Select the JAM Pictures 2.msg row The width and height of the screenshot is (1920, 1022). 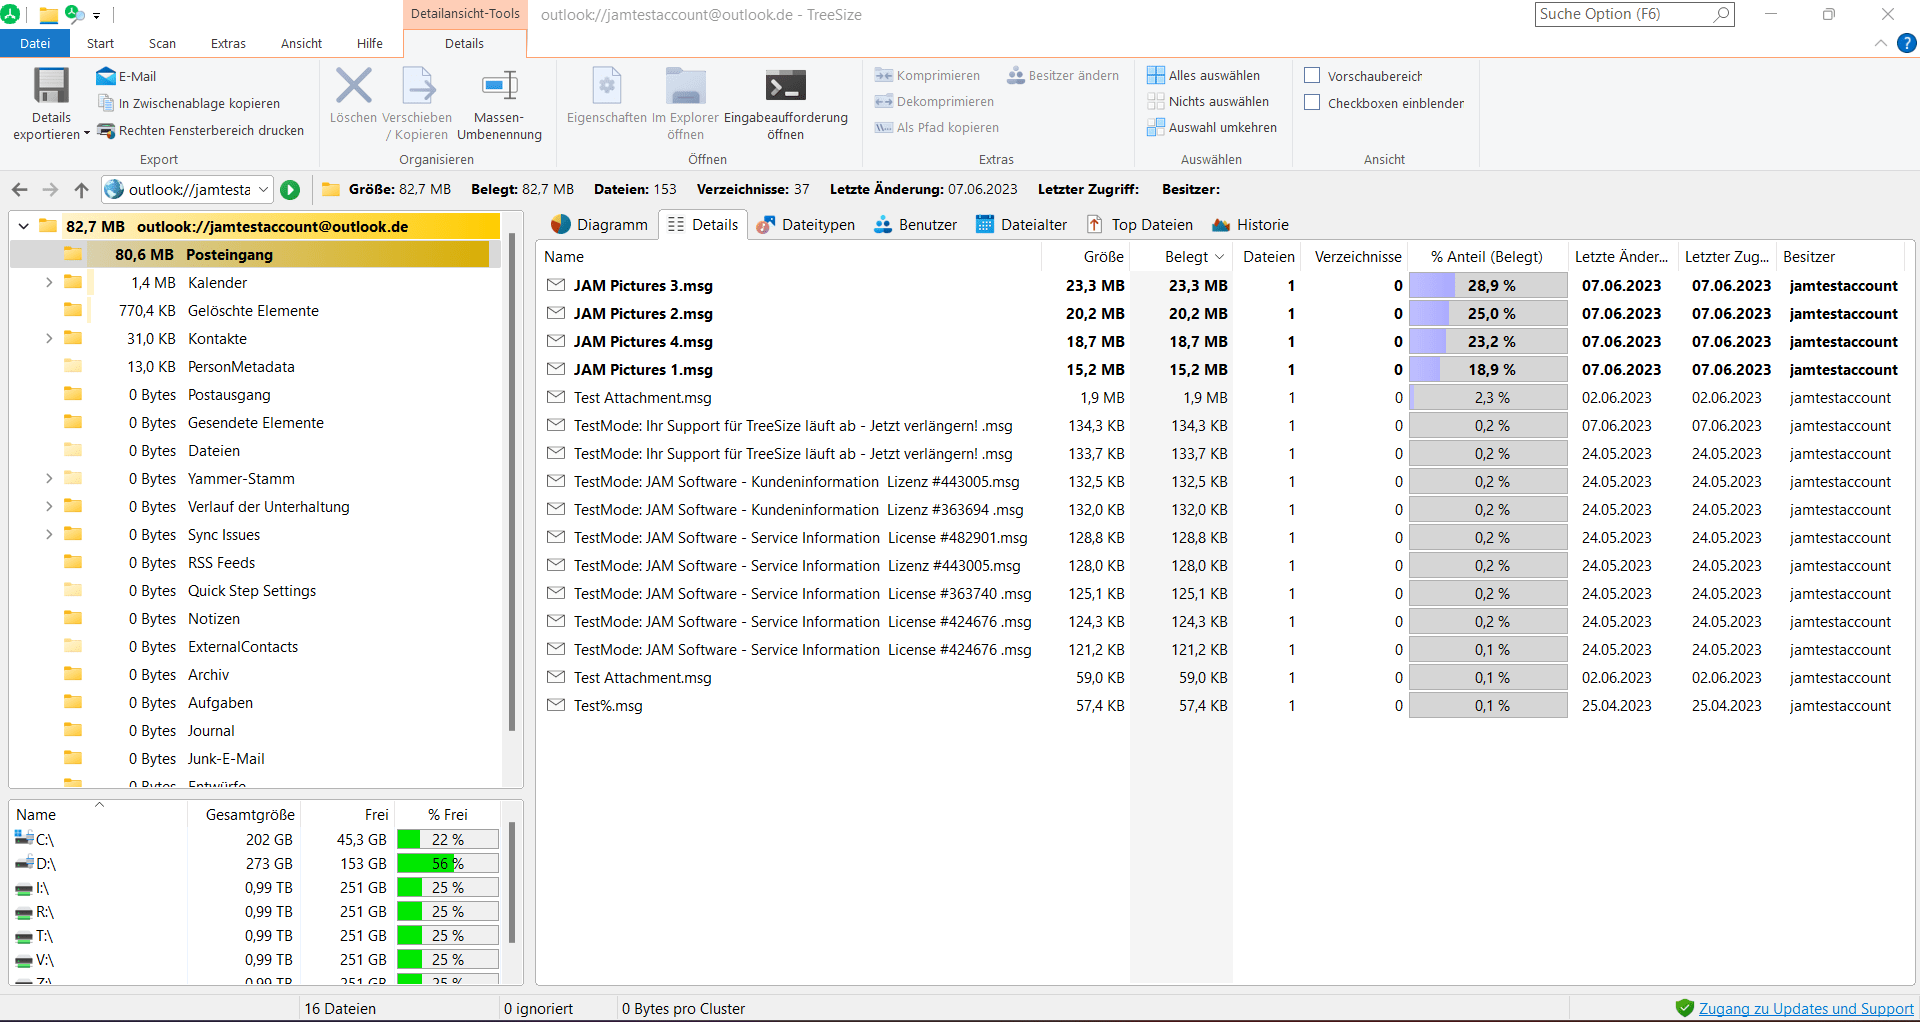[1222, 314]
